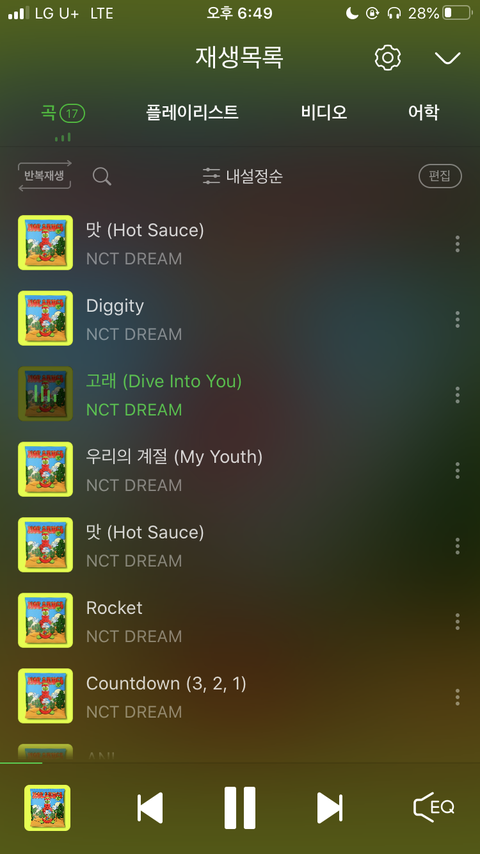Open more options for 고래 (Dive Into You)
Screen dimensions: 480x854
(x=457, y=395)
